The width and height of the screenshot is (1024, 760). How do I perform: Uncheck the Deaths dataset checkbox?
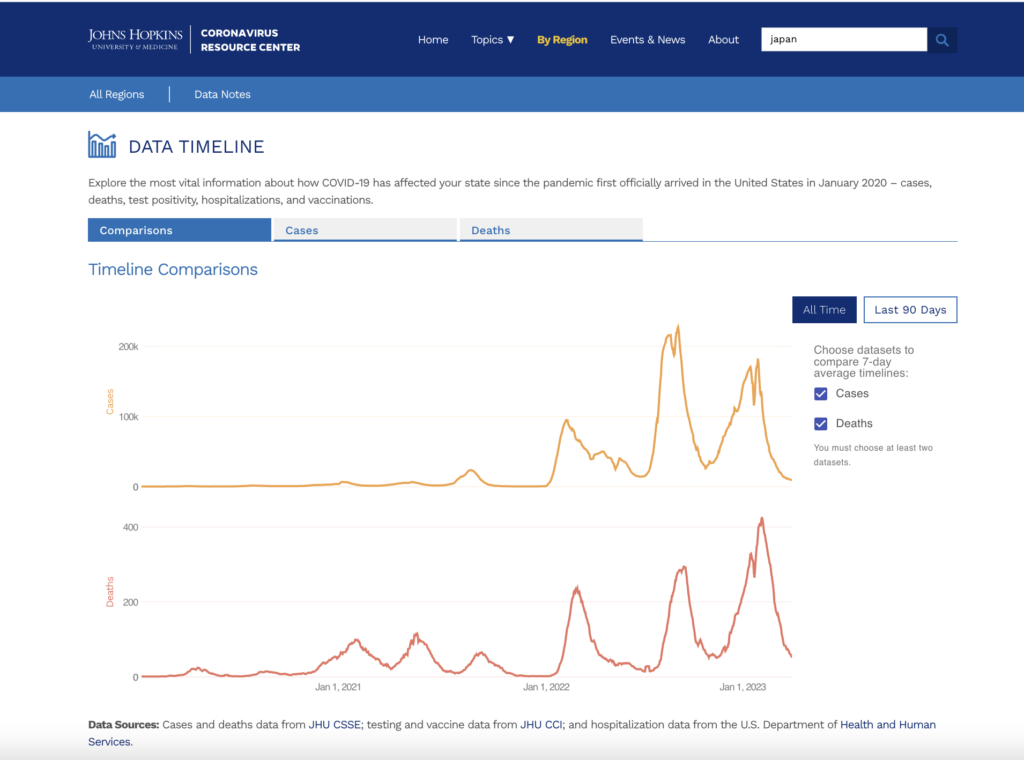(821, 424)
